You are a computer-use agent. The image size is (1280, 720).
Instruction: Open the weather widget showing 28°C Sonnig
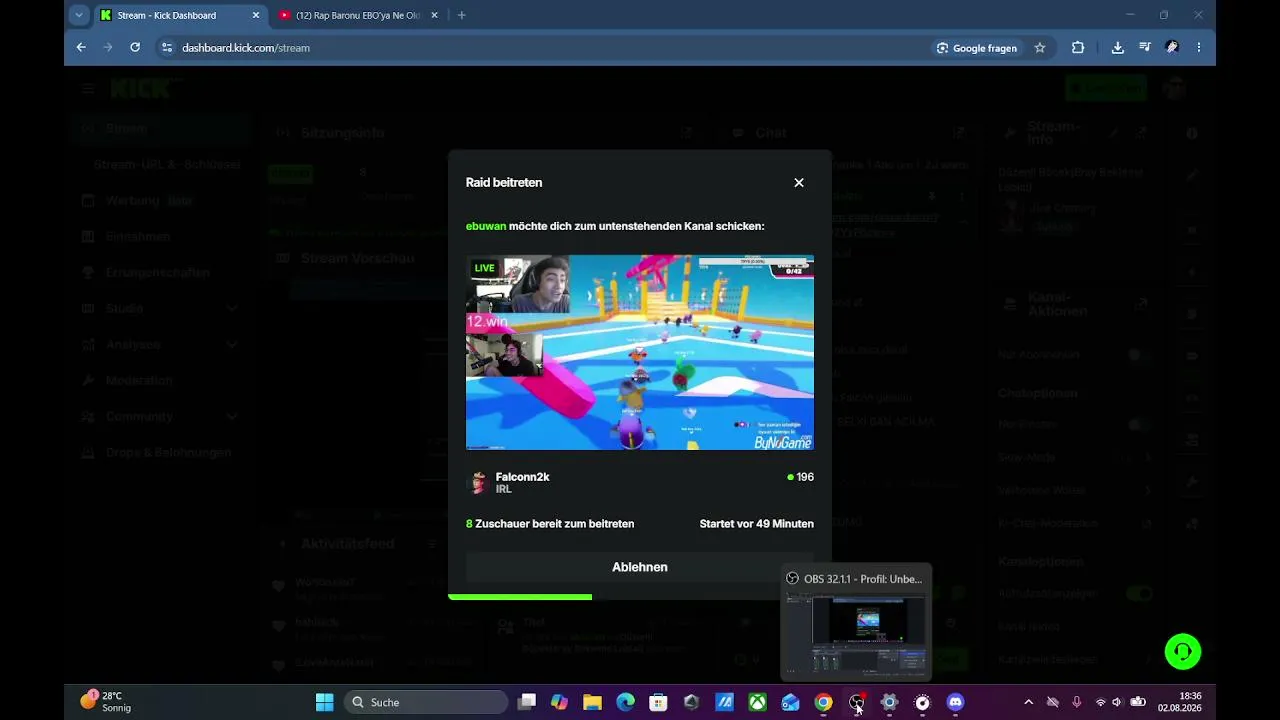(x=108, y=702)
